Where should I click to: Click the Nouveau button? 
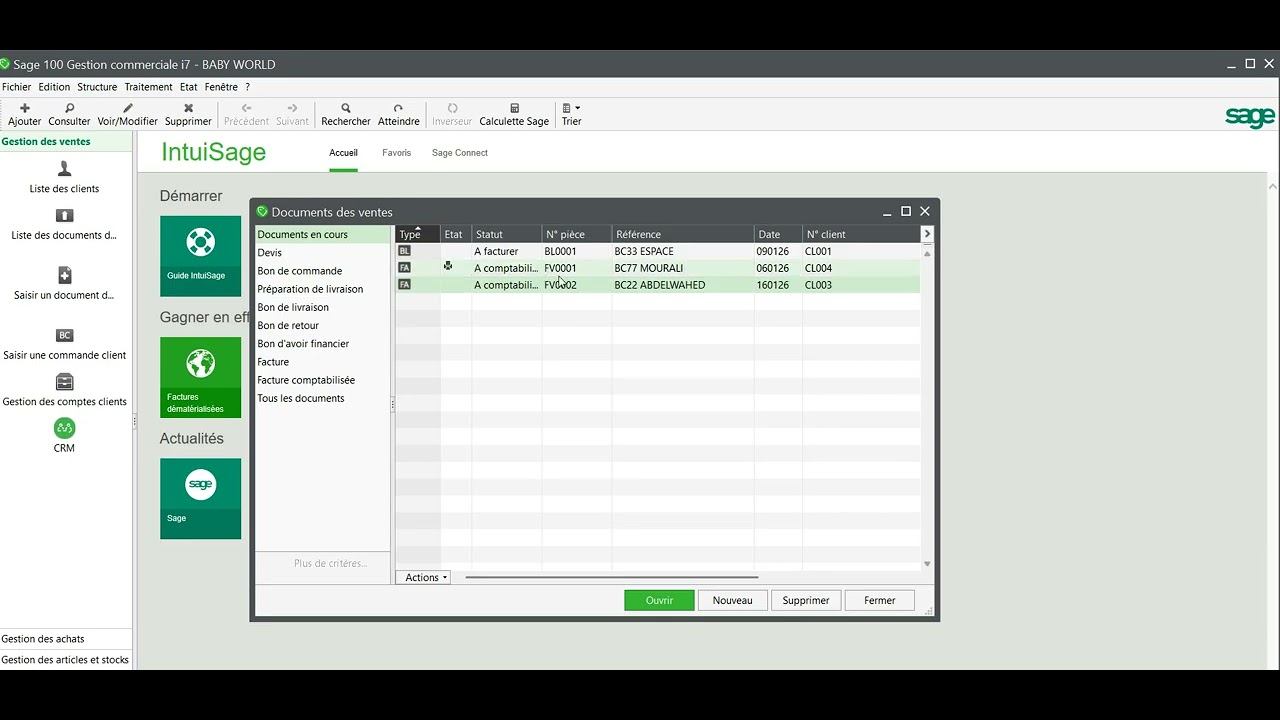click(732, 600)
